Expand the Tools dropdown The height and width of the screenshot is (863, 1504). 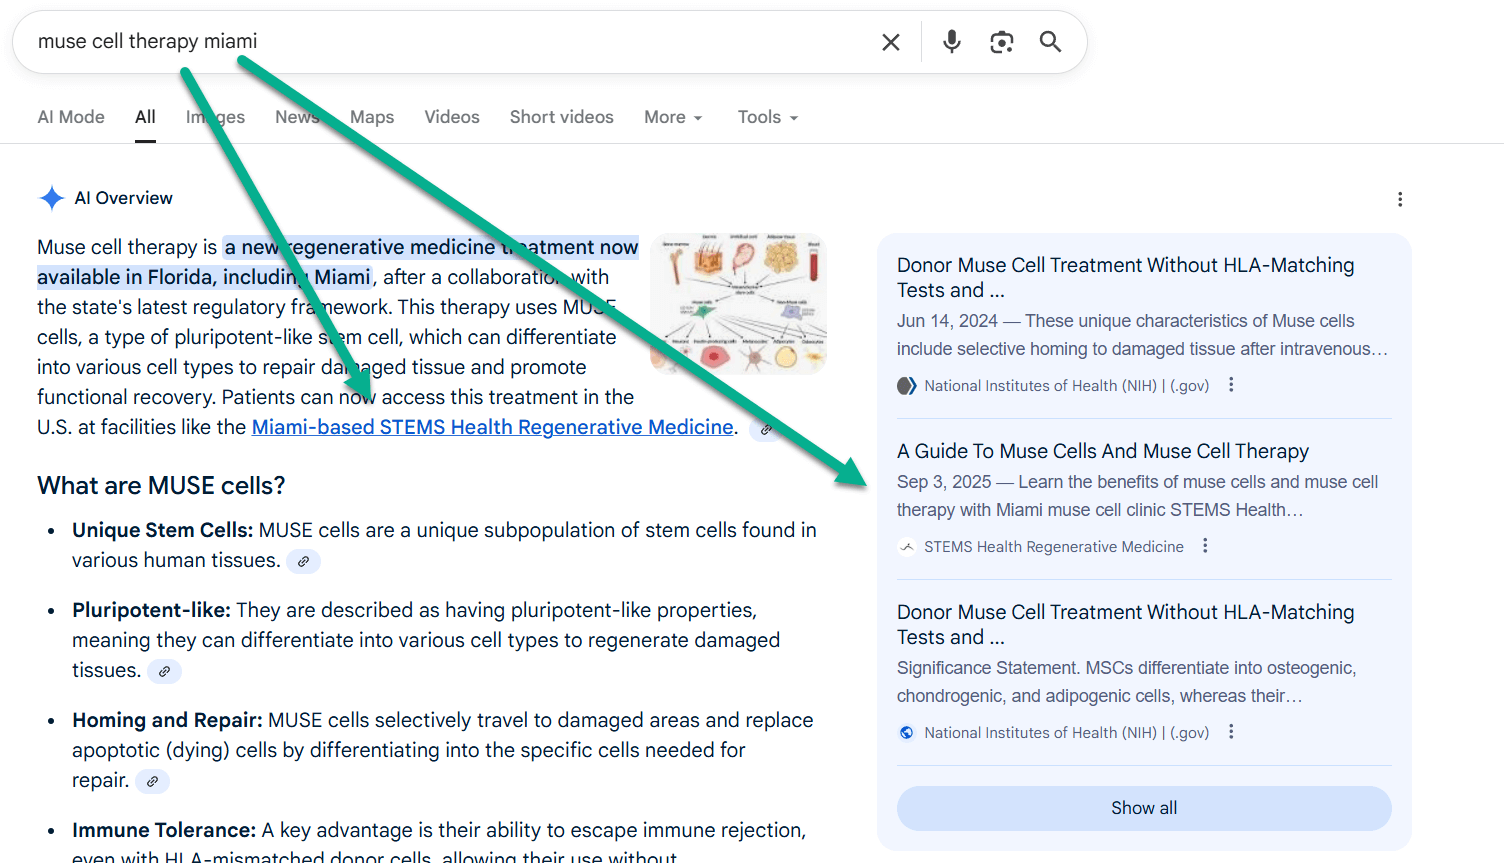pos(767,117)
